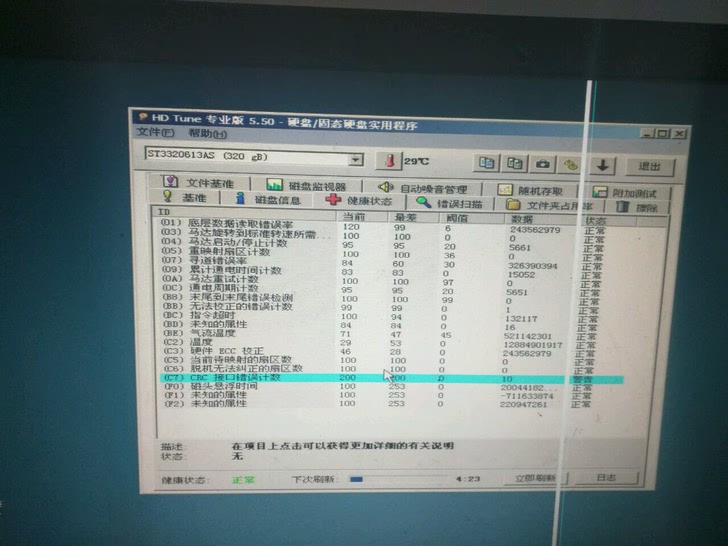This screenshot has height=546, width=728.
Task: Select row (BC) 指令超时
Action: coord(389,316)
